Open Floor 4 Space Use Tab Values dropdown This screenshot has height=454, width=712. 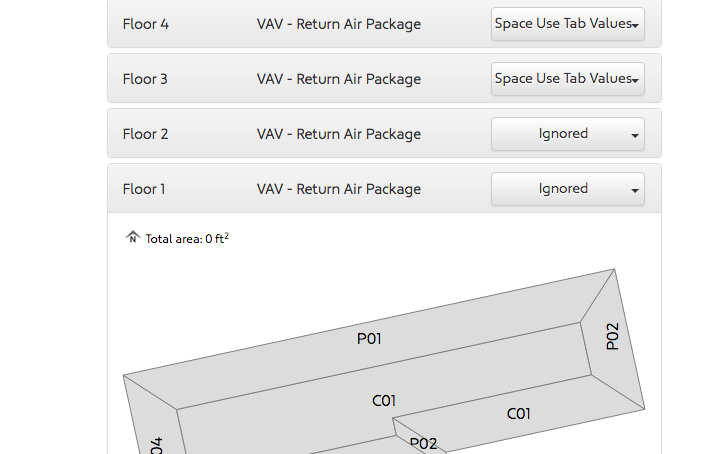[x=568, y=24]
